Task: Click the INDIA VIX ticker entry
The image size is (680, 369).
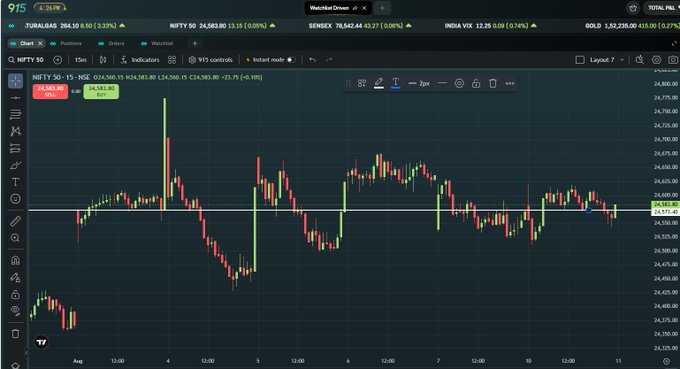Action: 490,26
